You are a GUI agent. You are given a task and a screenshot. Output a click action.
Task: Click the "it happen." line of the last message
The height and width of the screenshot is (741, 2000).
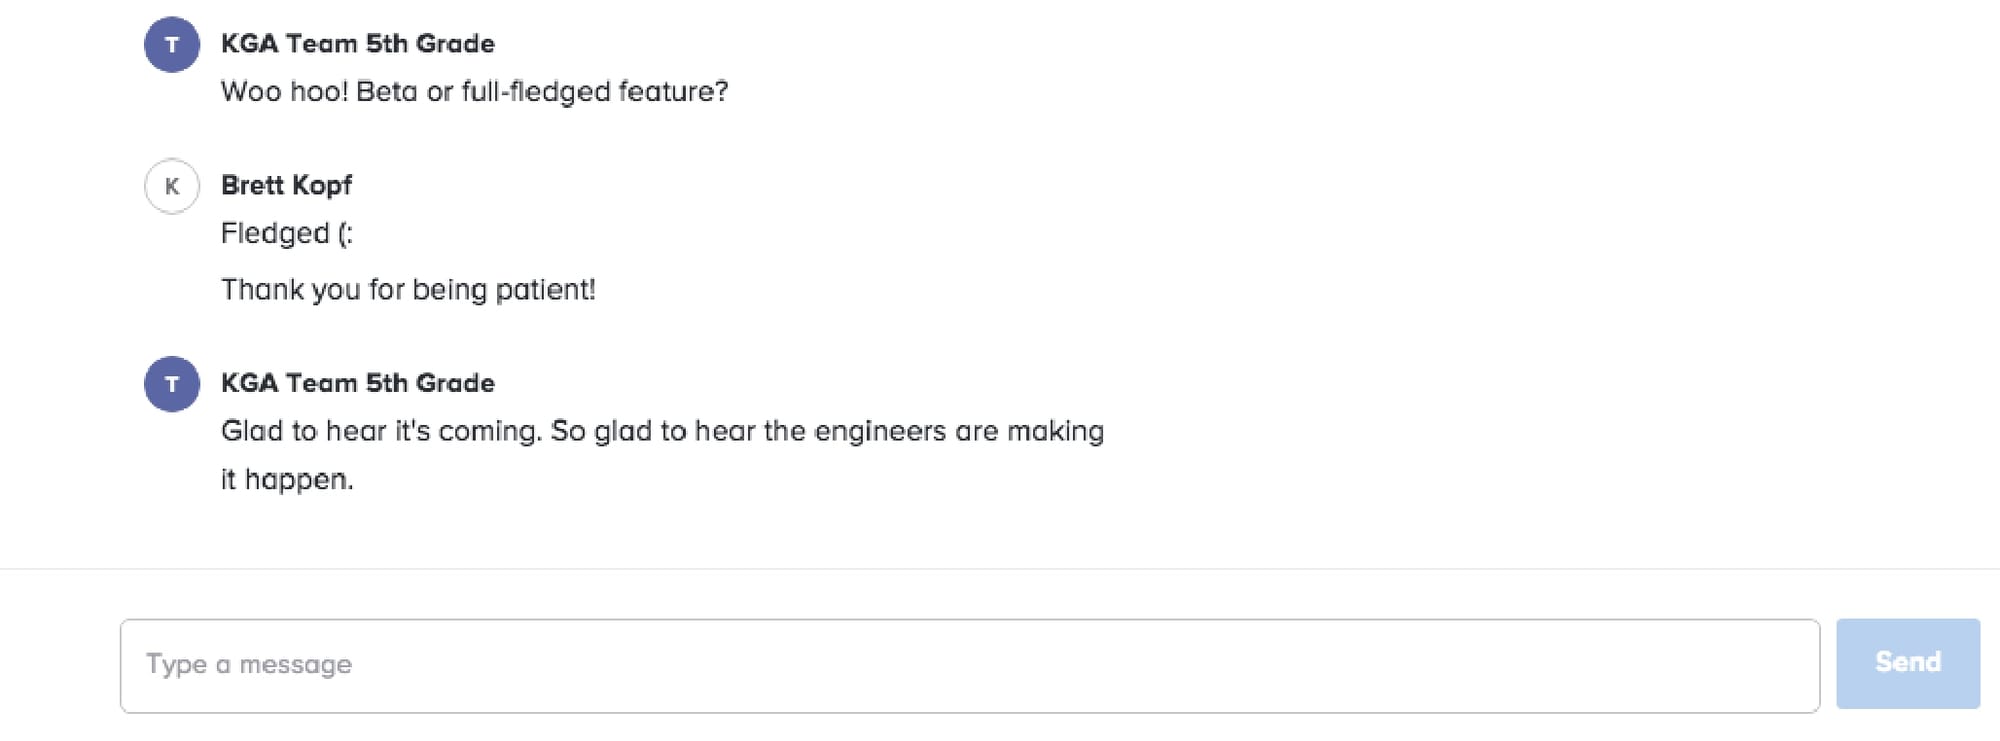287,480
